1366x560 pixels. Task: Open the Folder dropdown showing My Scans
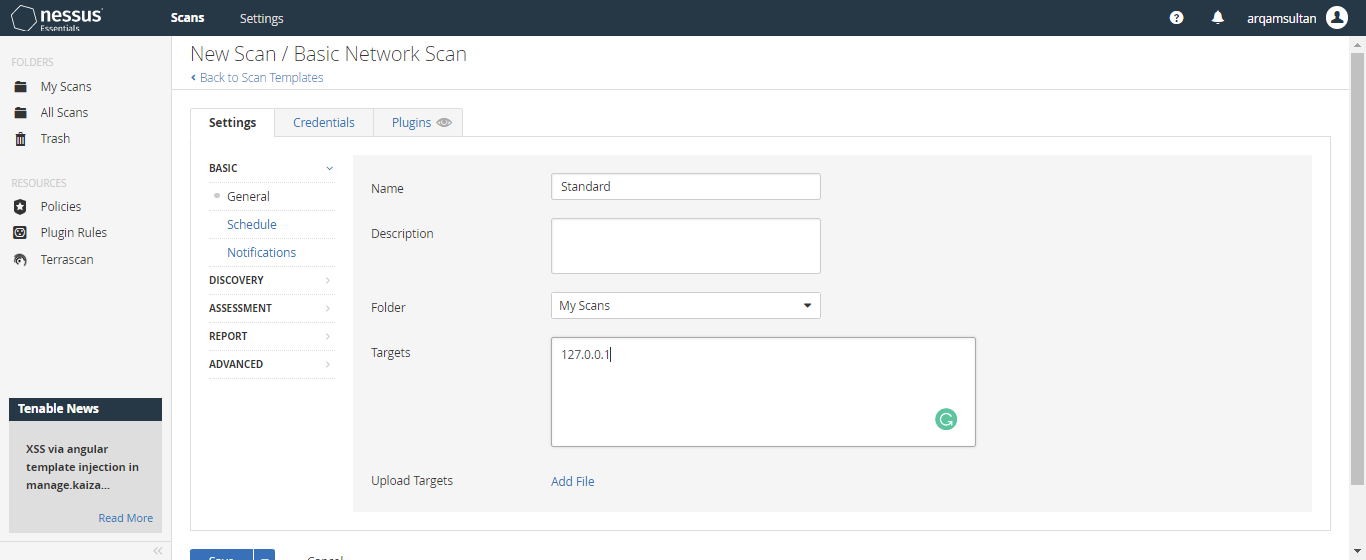686,306
